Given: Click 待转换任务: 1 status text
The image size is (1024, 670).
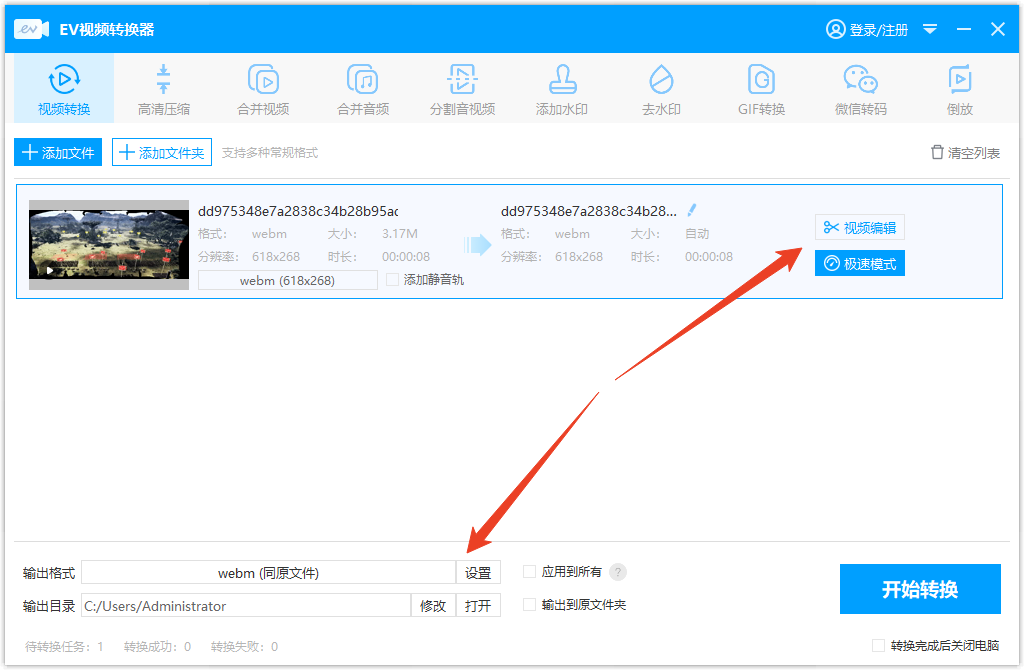Looking at the screenshot, I should click(x=64, y=646).
